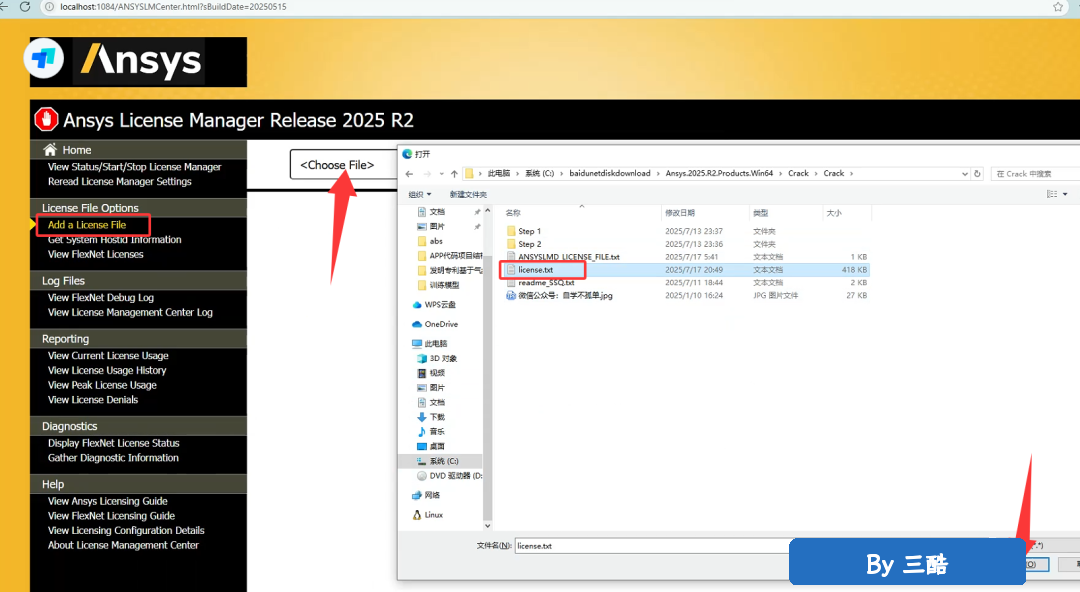The height and width of the screenshot is (592, 1080).
Task: Click Ansys.2025.R2.Products.Win64 breadcrumb segment
Action: [719, 174]
